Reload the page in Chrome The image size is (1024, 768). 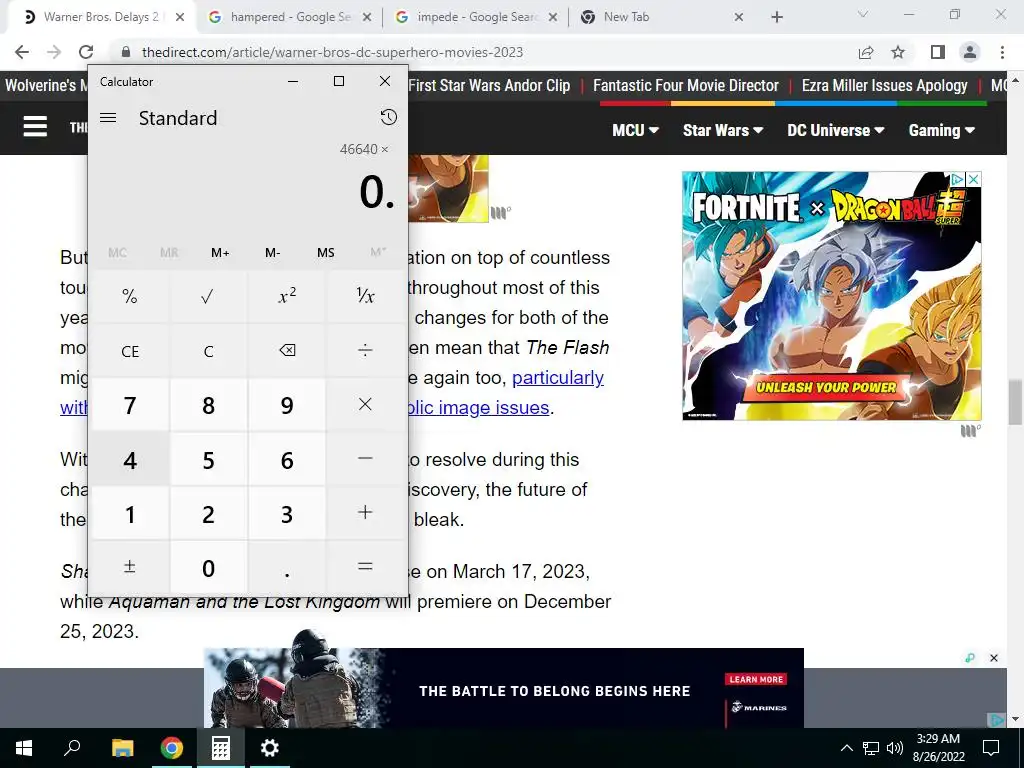pyautogui.click(x=86, y=52)
